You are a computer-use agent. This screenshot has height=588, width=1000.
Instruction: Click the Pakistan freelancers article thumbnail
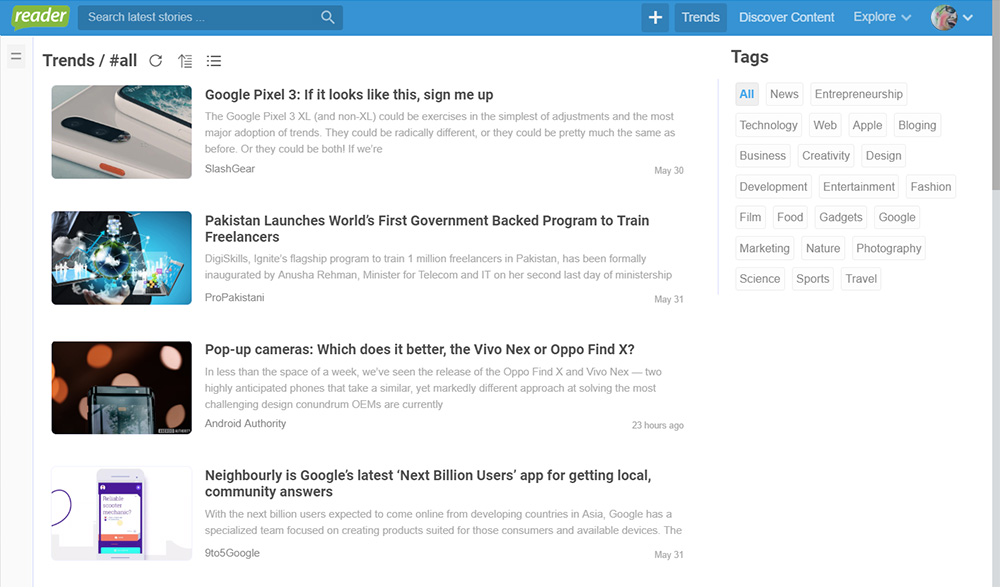tap(122, 258)
